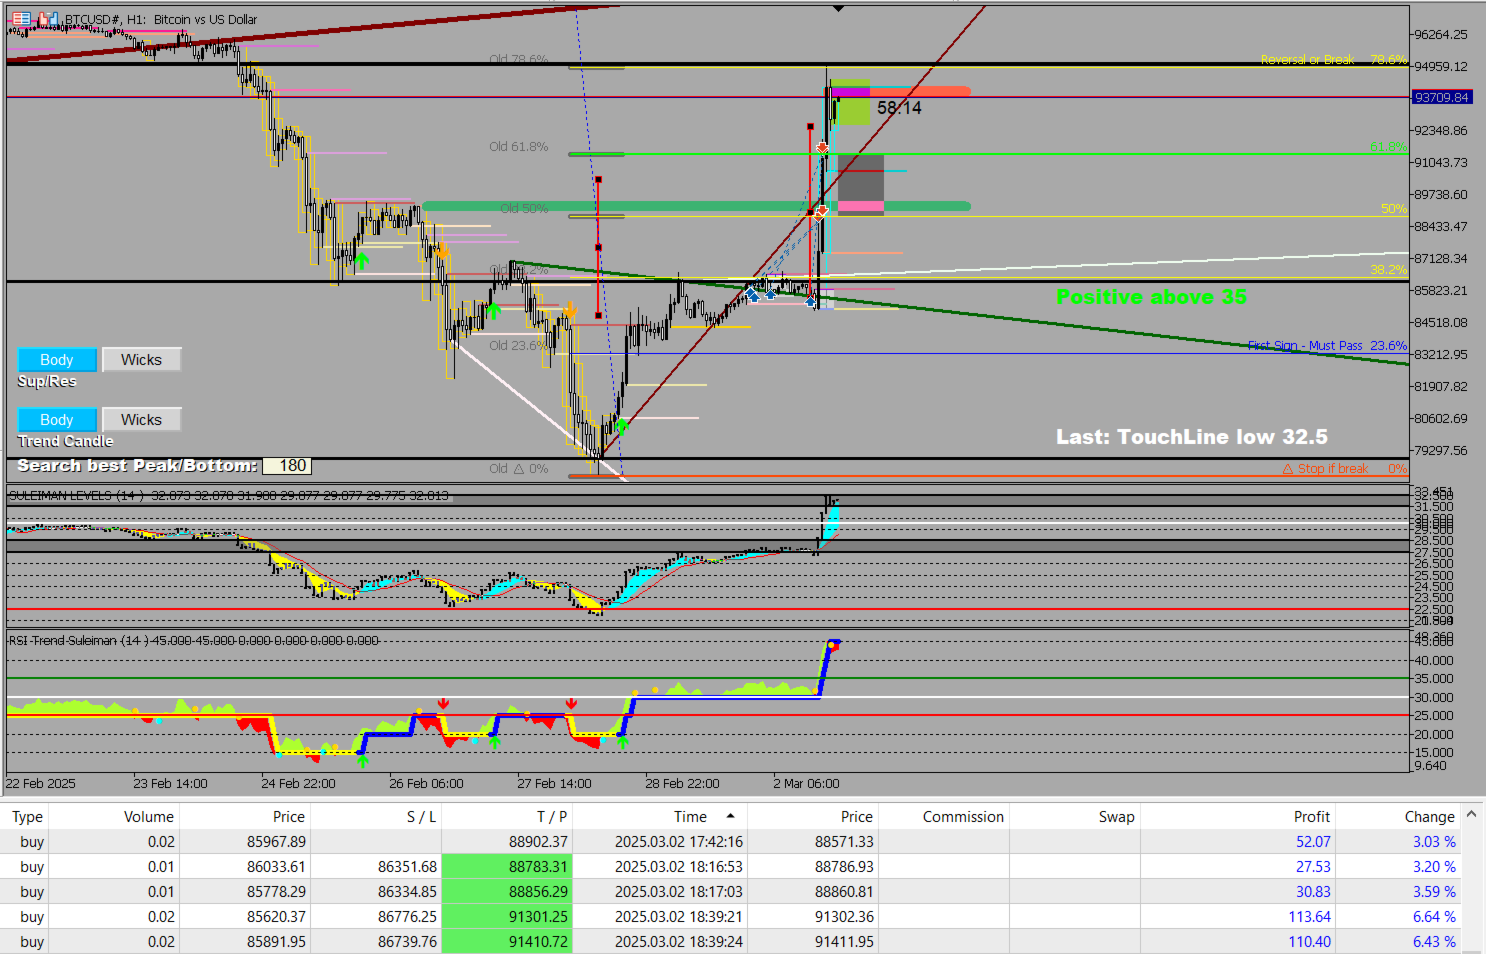
Task: Toggle the Body button for Sup/Res
Action: 57,360
